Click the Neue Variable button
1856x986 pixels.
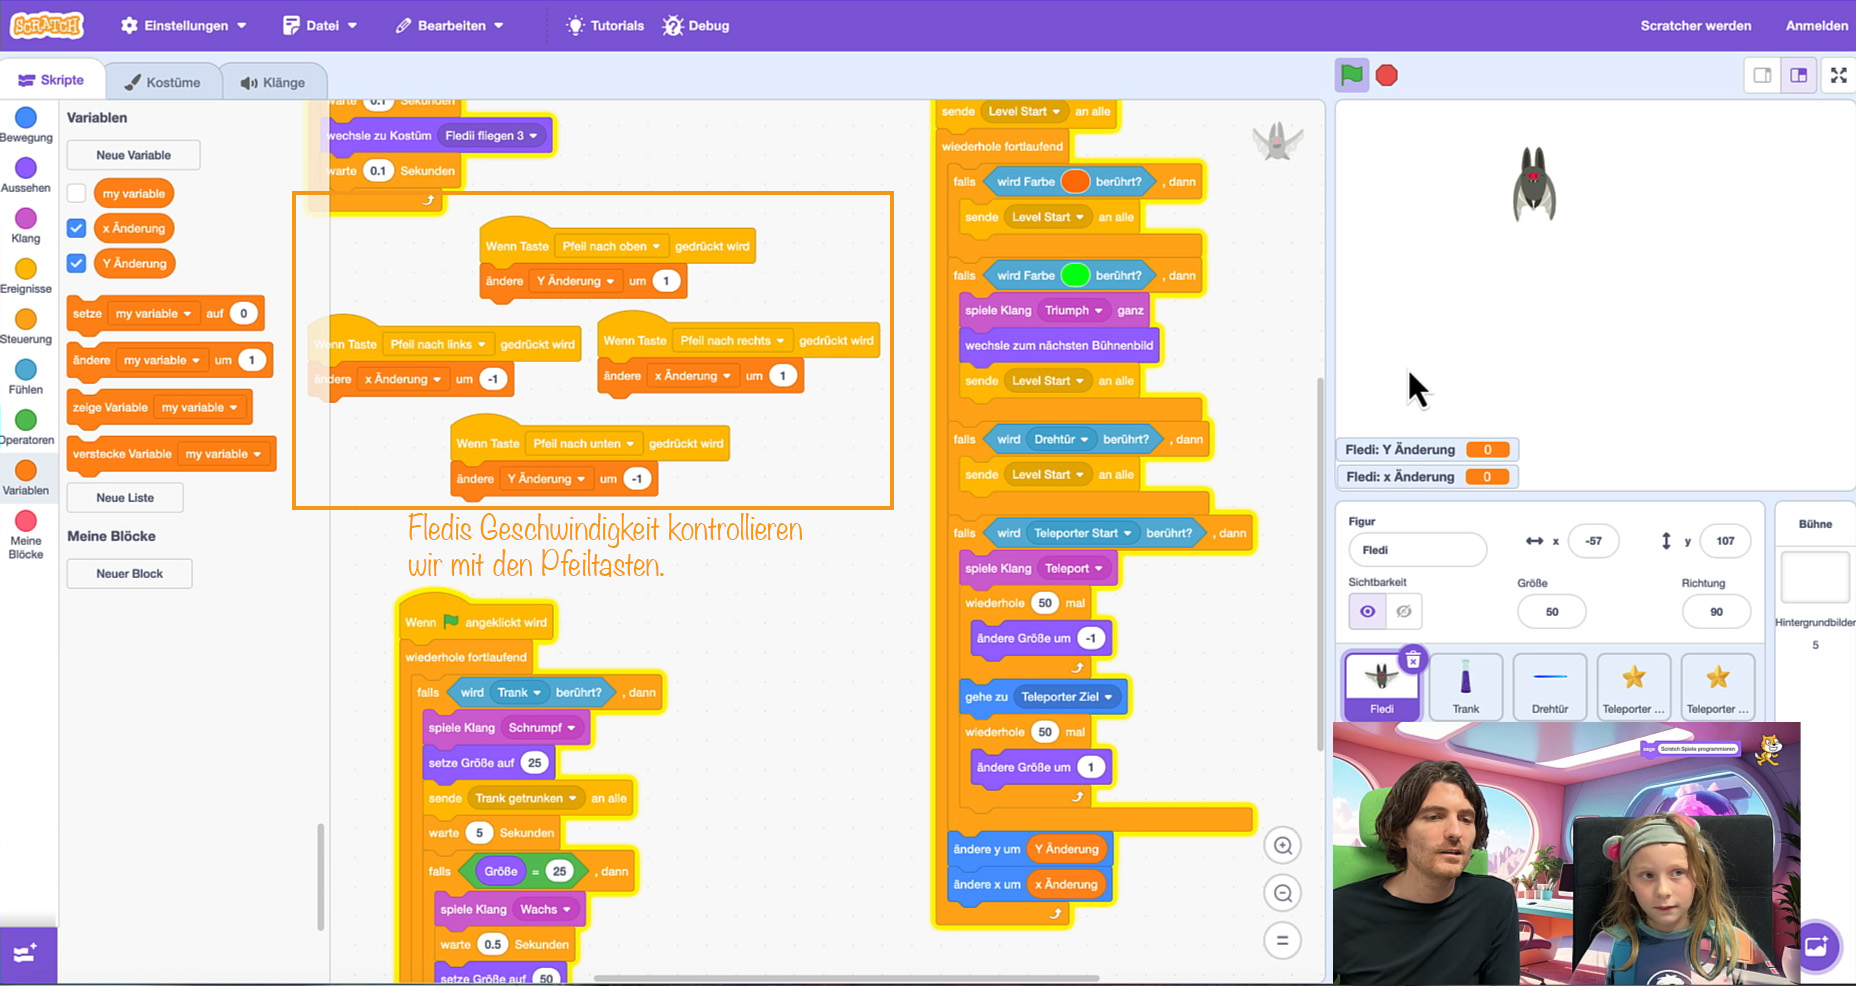[133, 155]
